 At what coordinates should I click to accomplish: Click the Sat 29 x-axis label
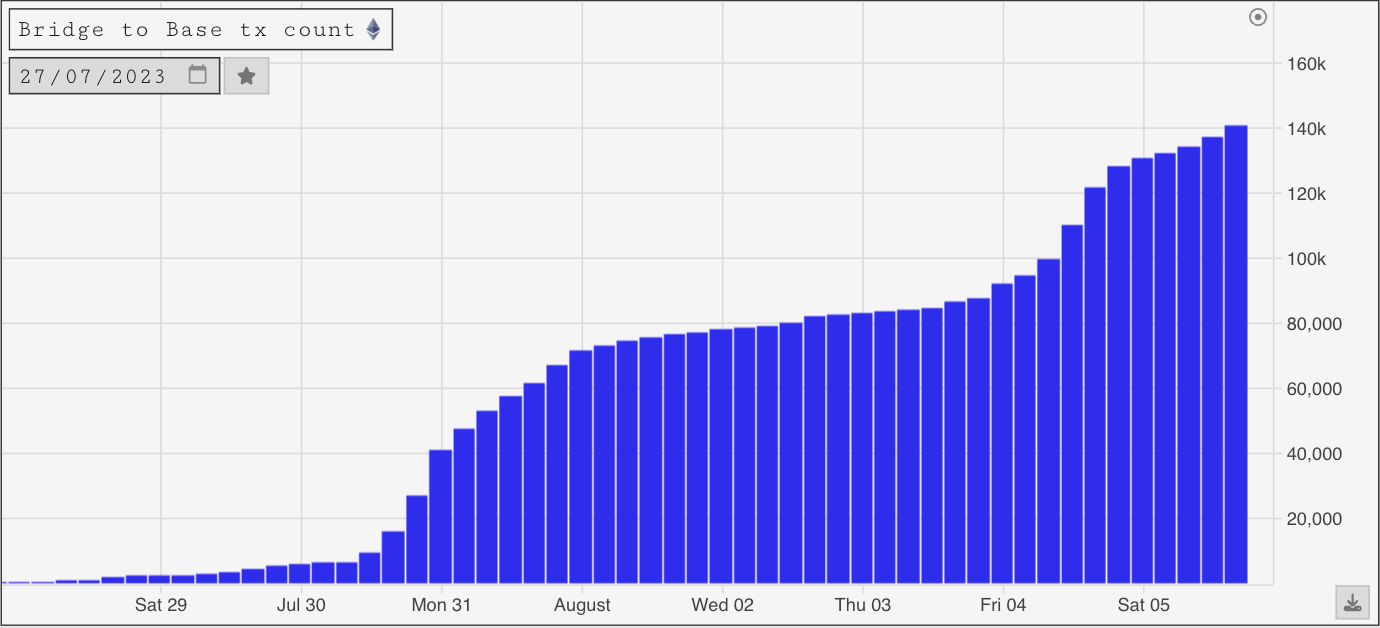coord(161,605)
